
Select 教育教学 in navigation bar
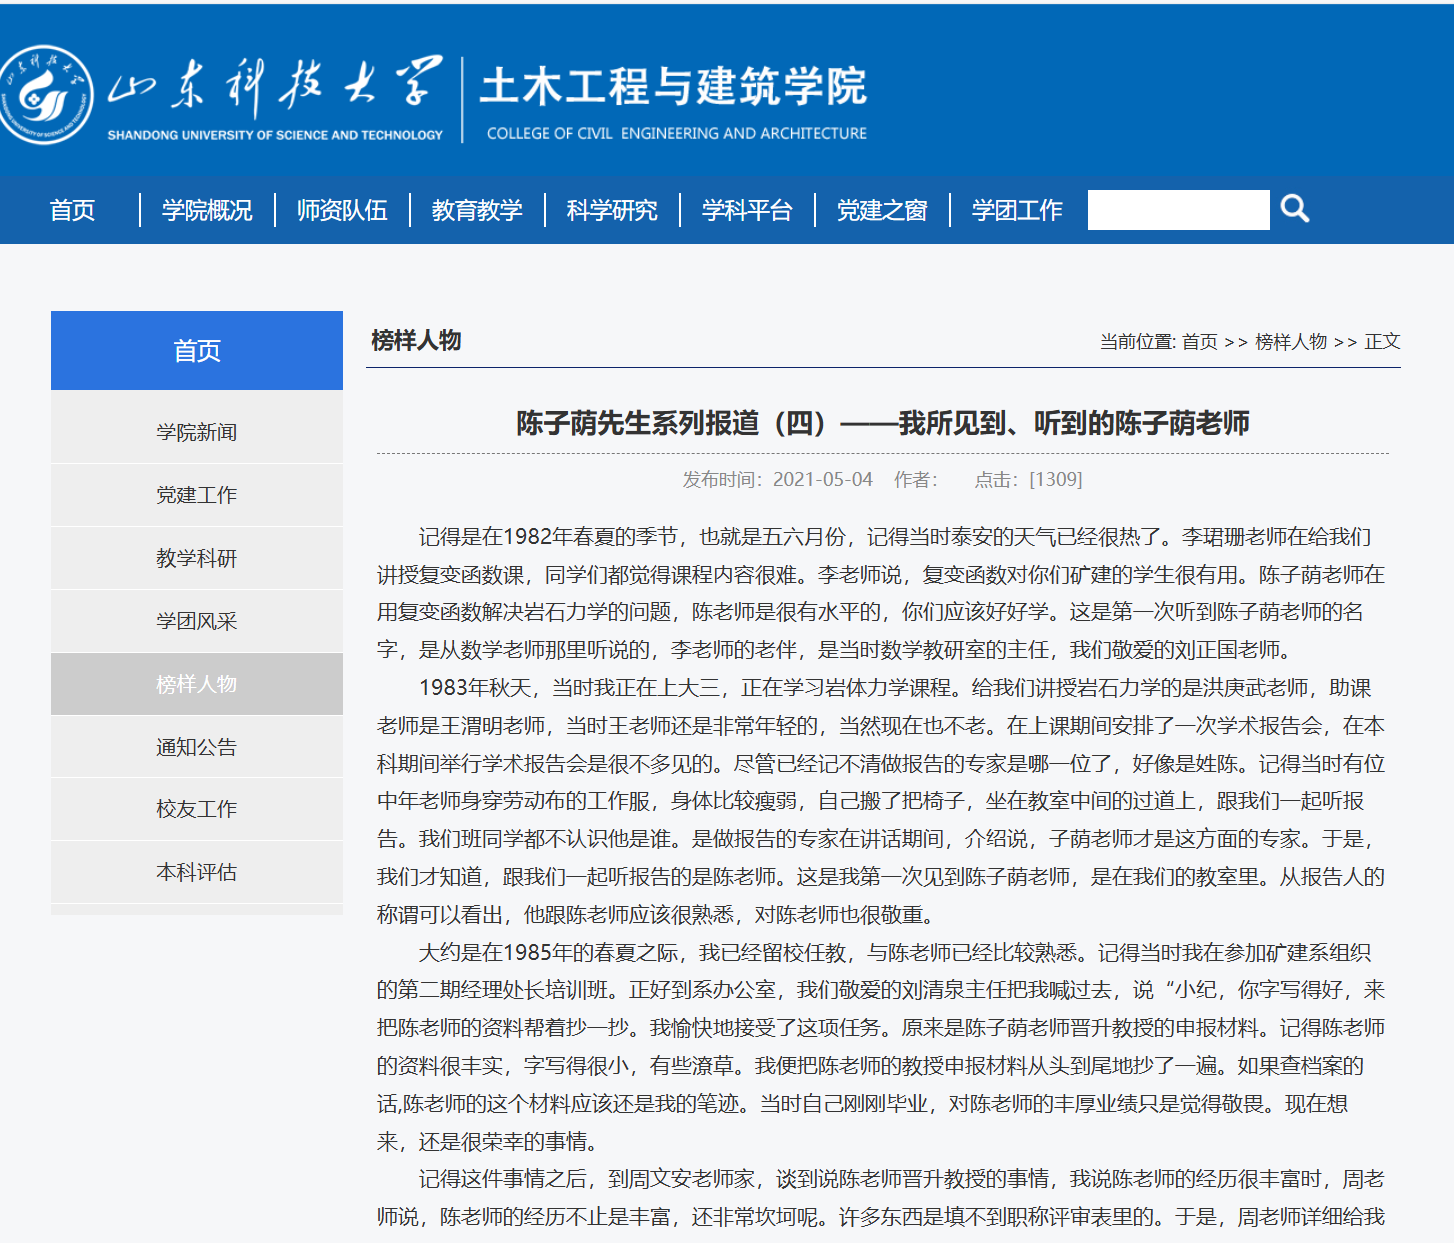point(477,210)
